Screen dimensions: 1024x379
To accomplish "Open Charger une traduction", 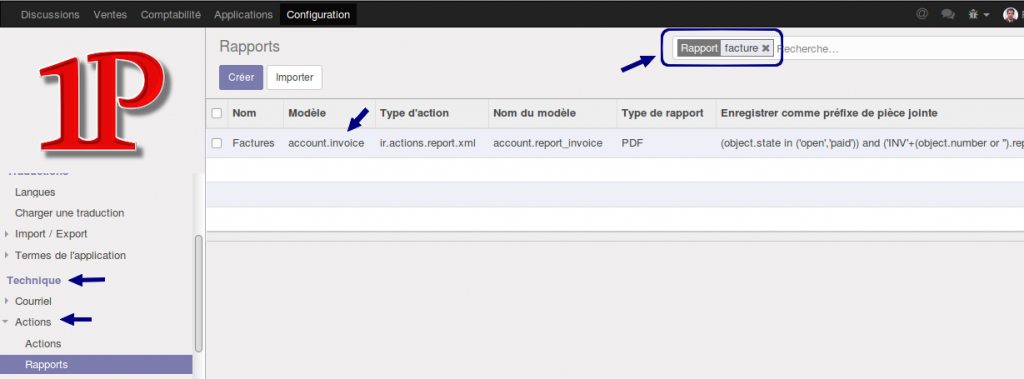I will click(x=69, y=213).
